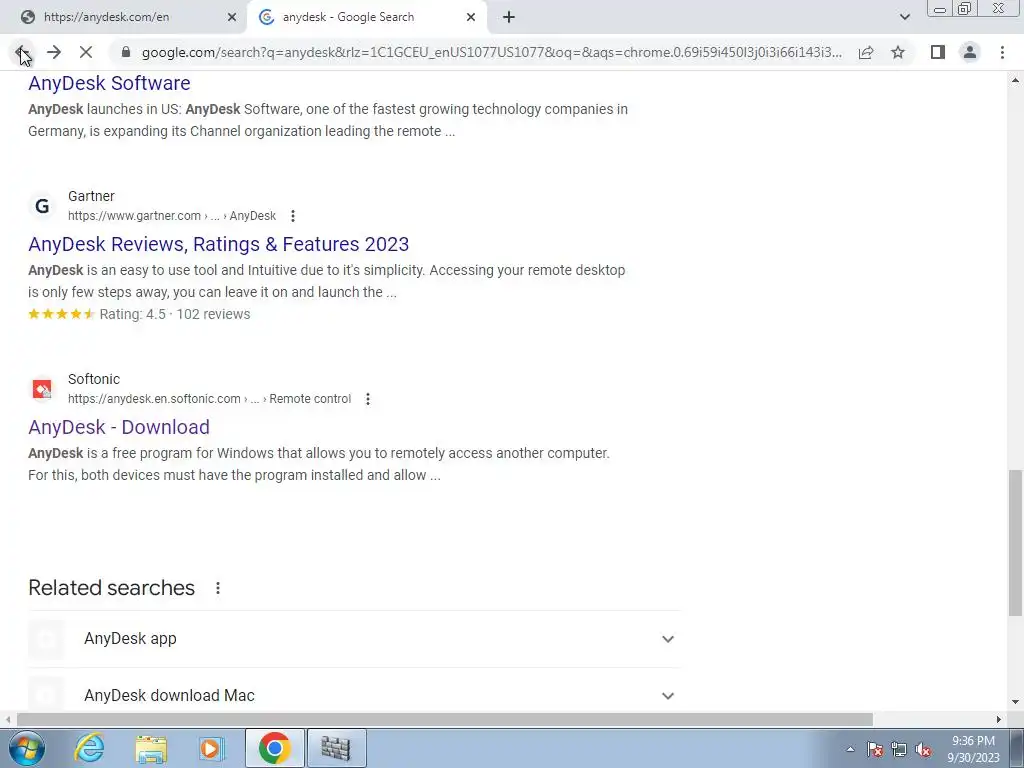Click the vertical scrollbar thumb
The image size is (1024, 768).
[x=1015, y=542]
